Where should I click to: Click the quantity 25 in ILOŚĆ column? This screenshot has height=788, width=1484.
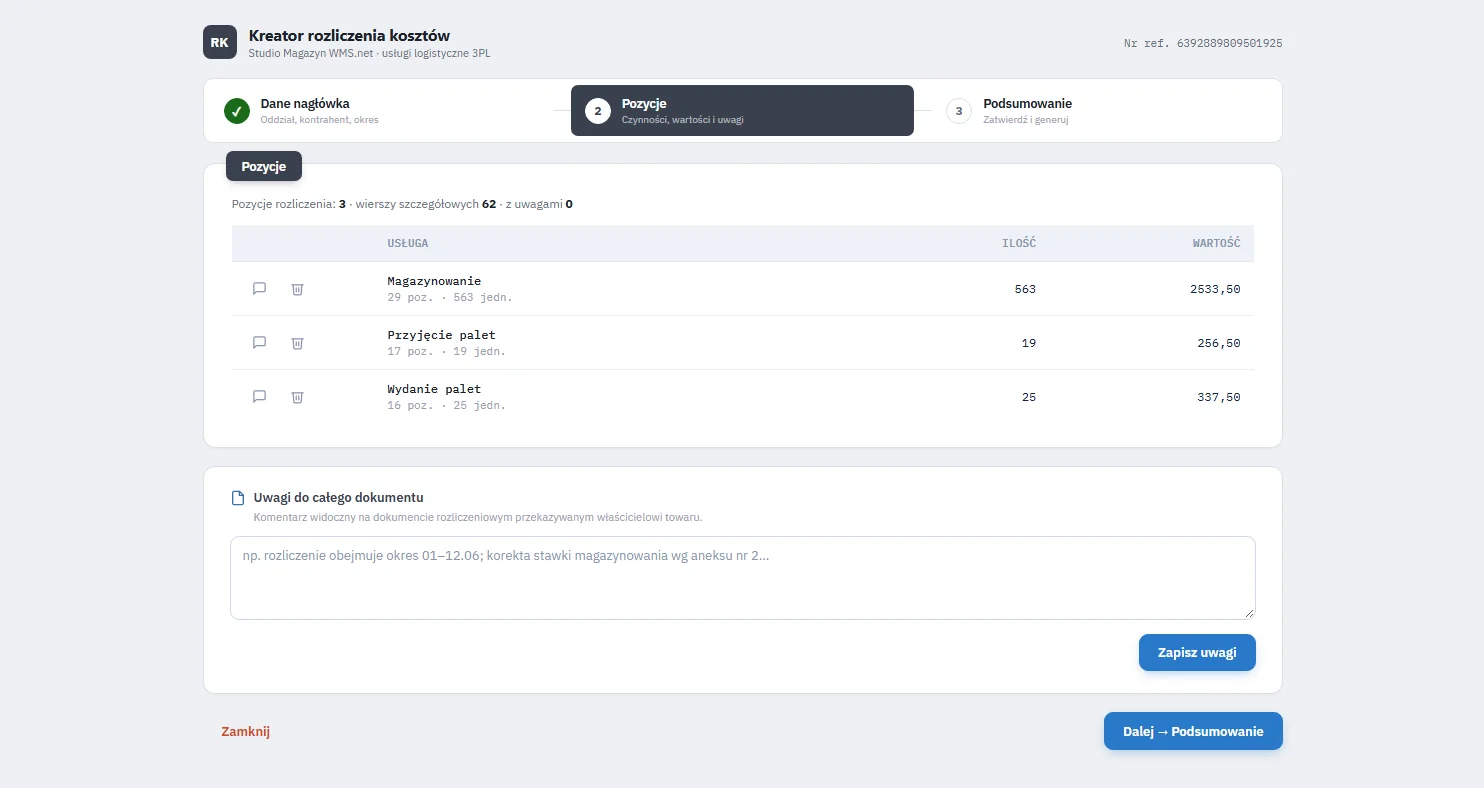coord(1029,397)
